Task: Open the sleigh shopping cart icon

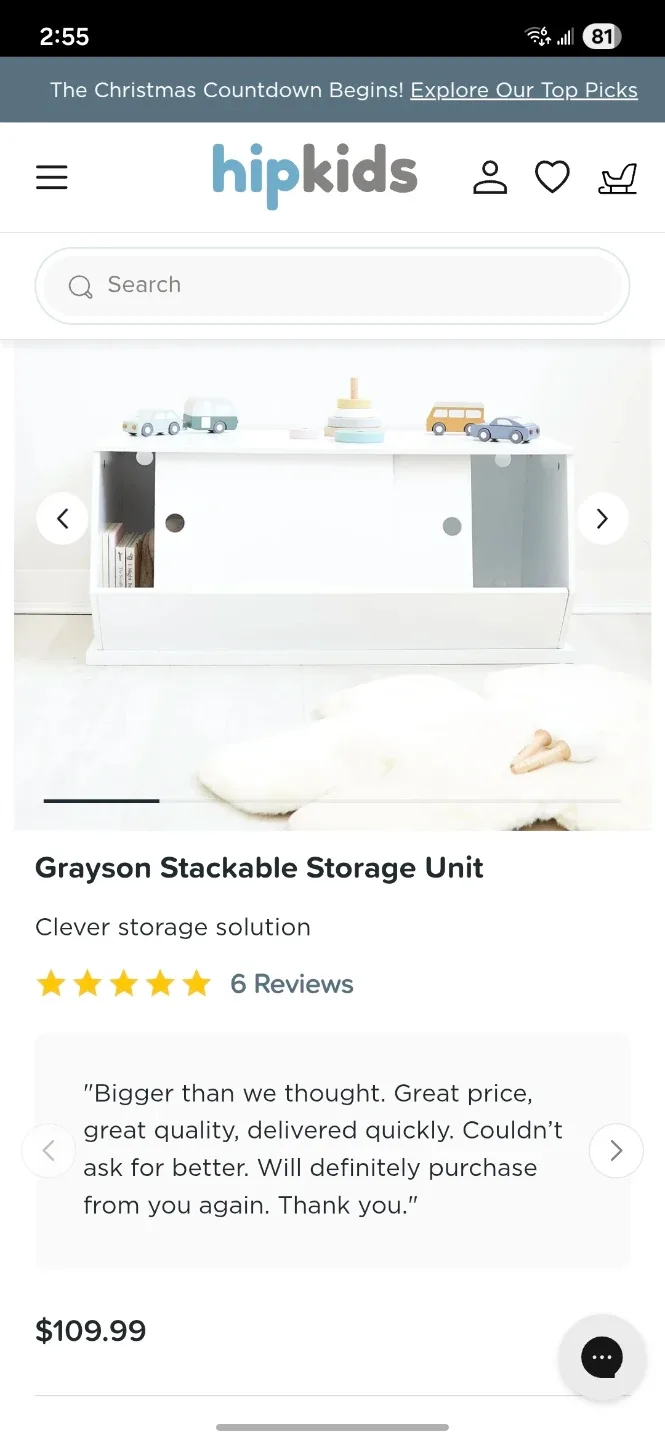Action: 617,178
